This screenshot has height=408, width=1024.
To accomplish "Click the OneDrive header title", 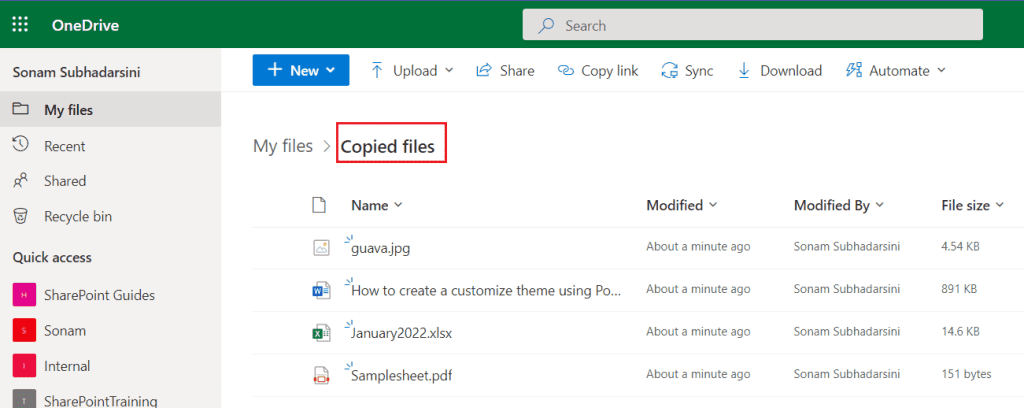I will pyautogui.click(x=85, y=26).
